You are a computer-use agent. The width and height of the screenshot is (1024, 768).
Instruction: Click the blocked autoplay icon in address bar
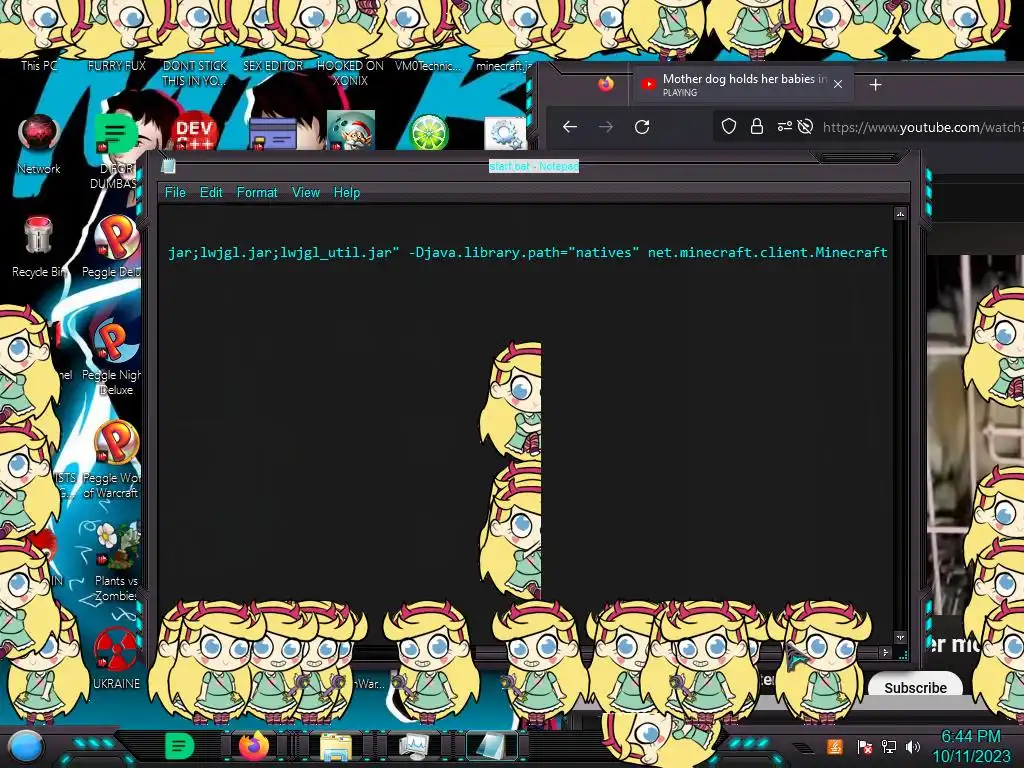click(x=805, y=126)
